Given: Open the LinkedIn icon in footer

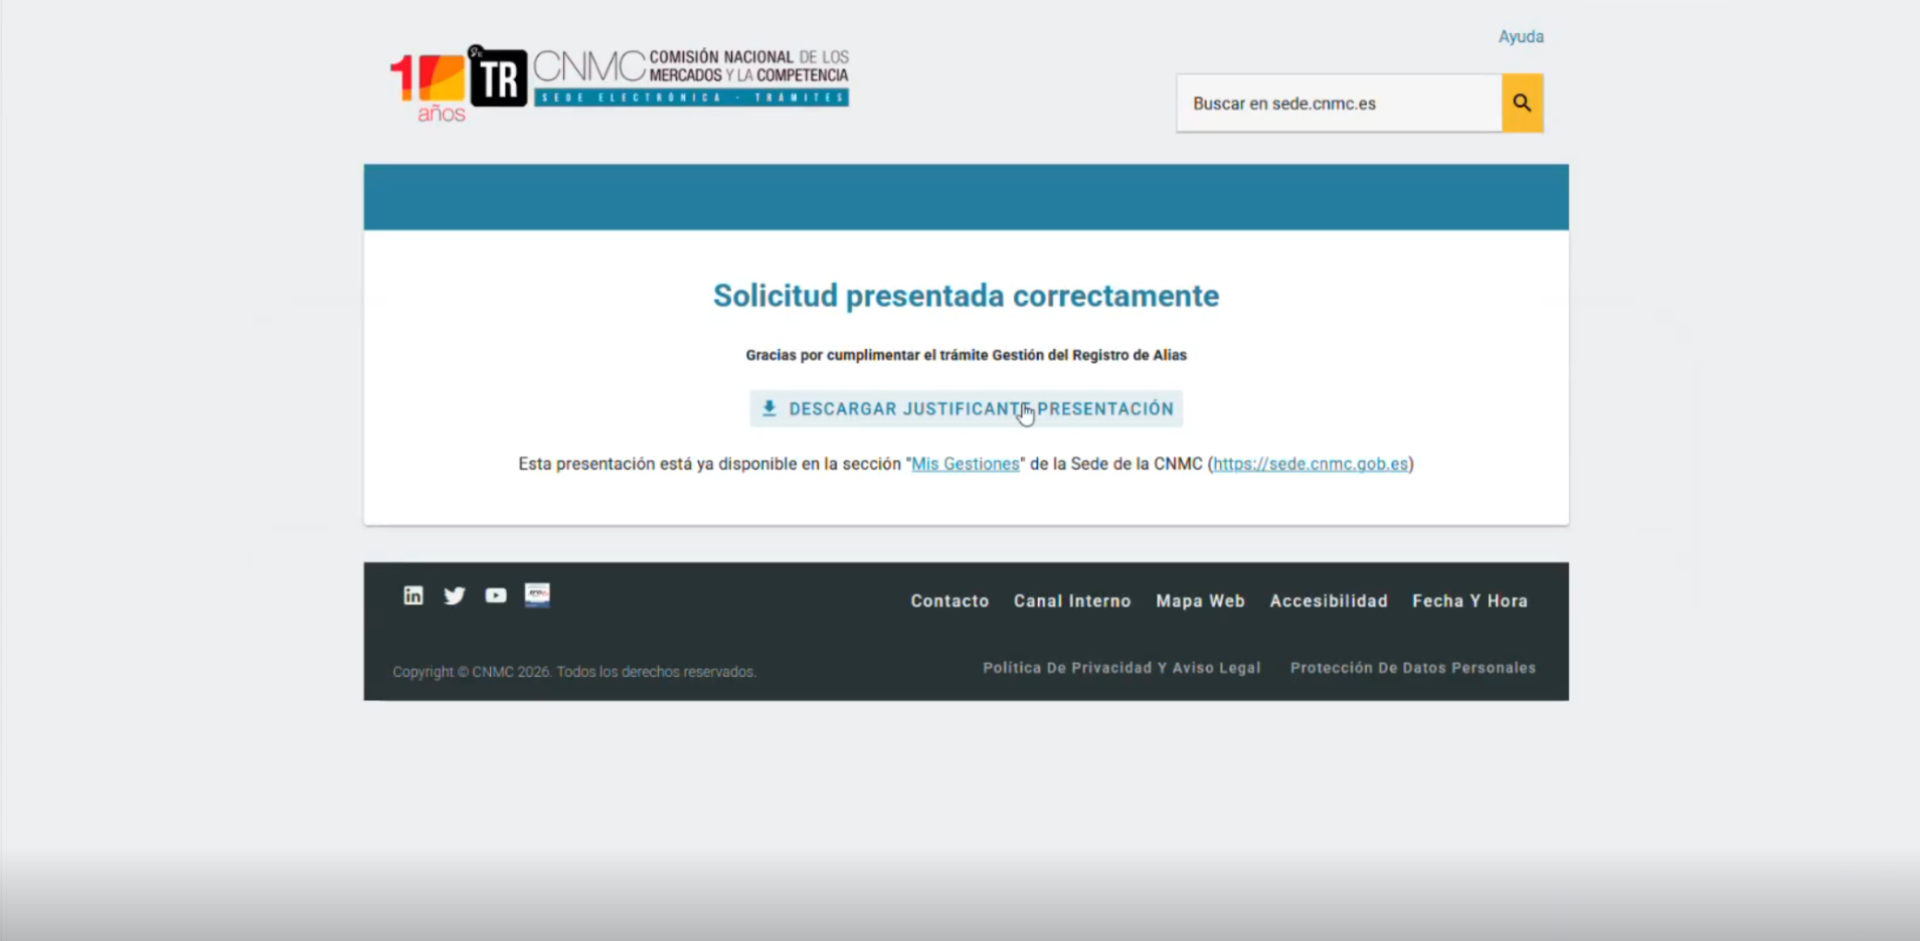Looking at the screenshot, I should [413, 596].
